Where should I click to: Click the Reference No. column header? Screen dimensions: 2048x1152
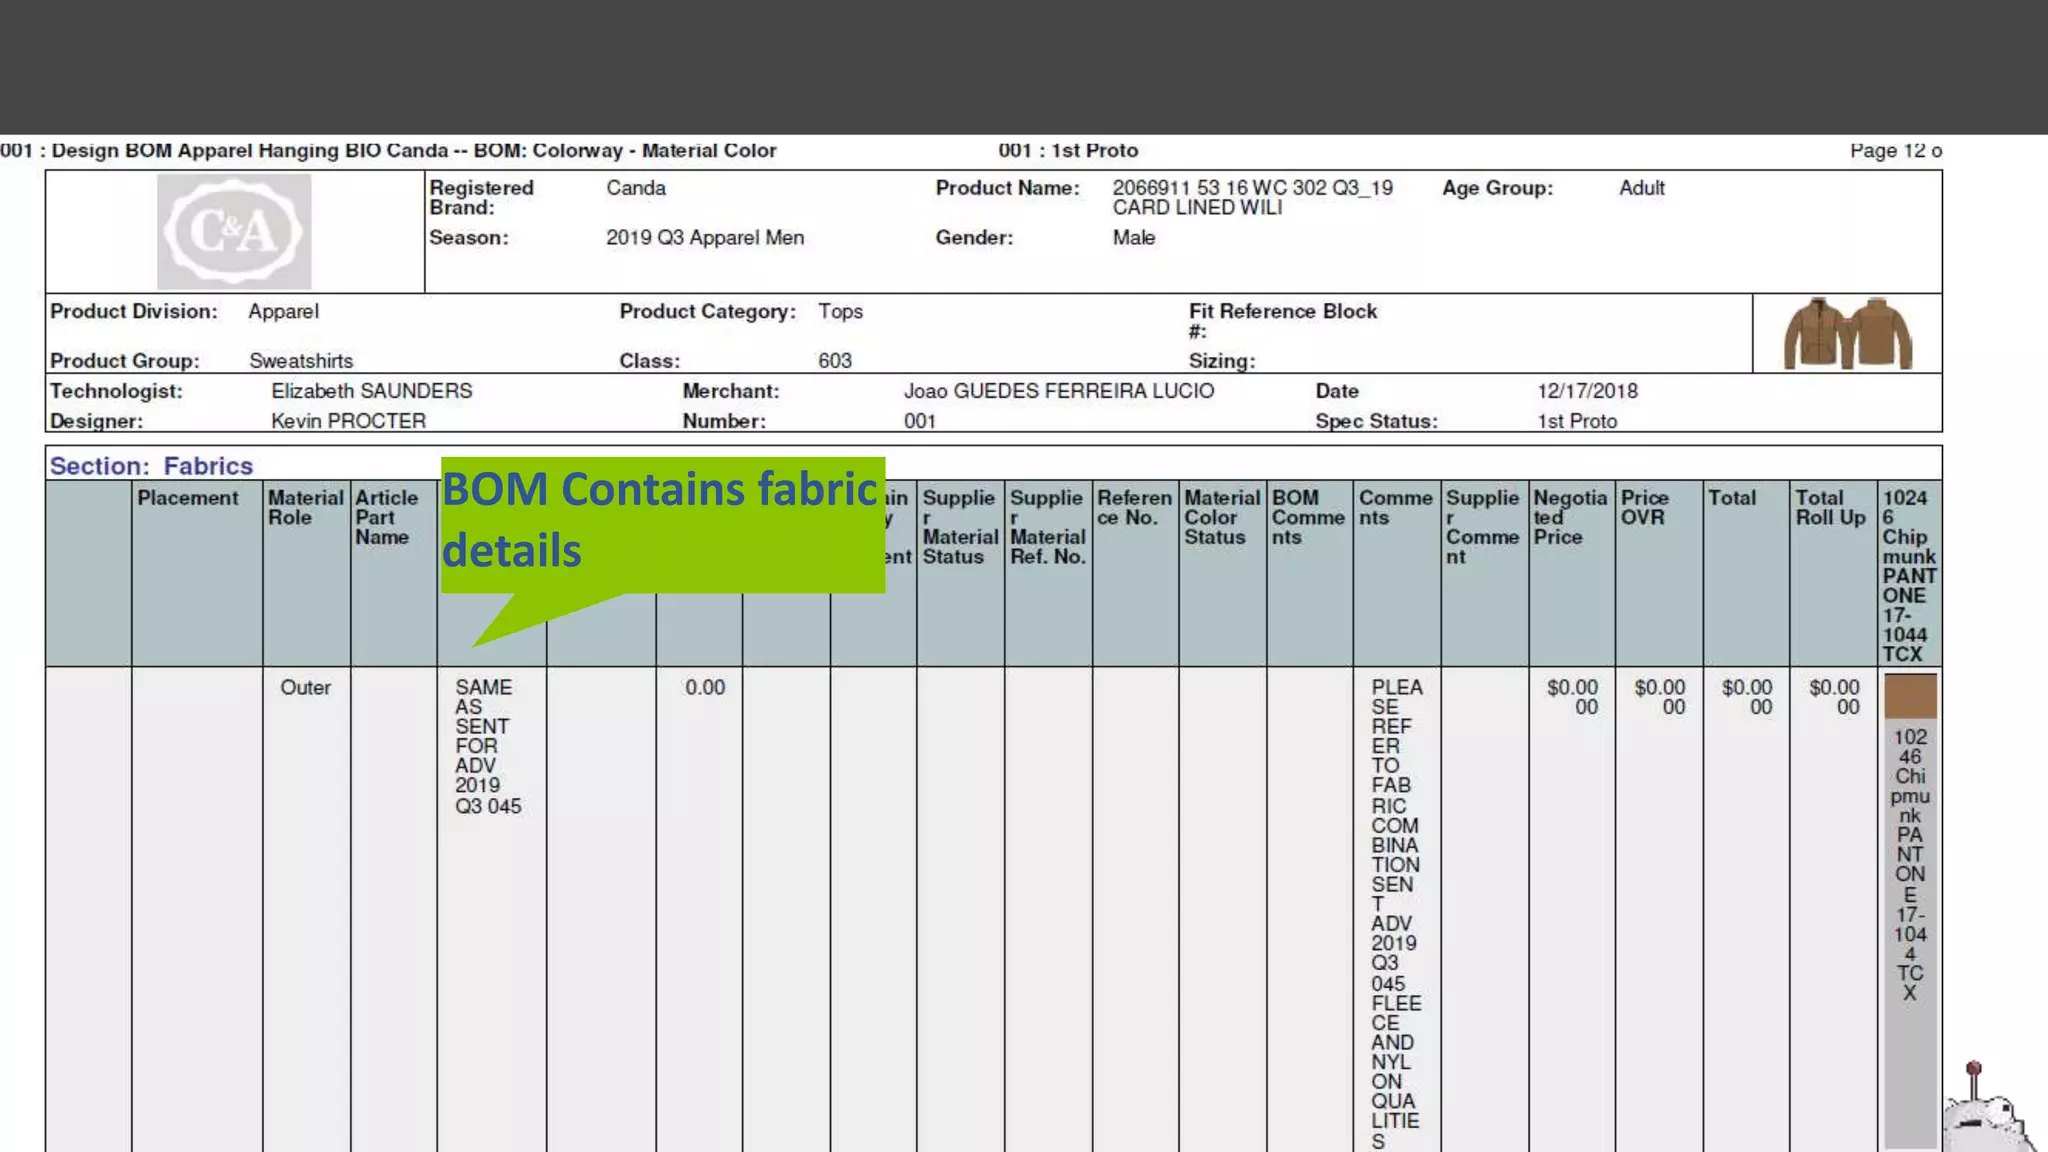1133,508
